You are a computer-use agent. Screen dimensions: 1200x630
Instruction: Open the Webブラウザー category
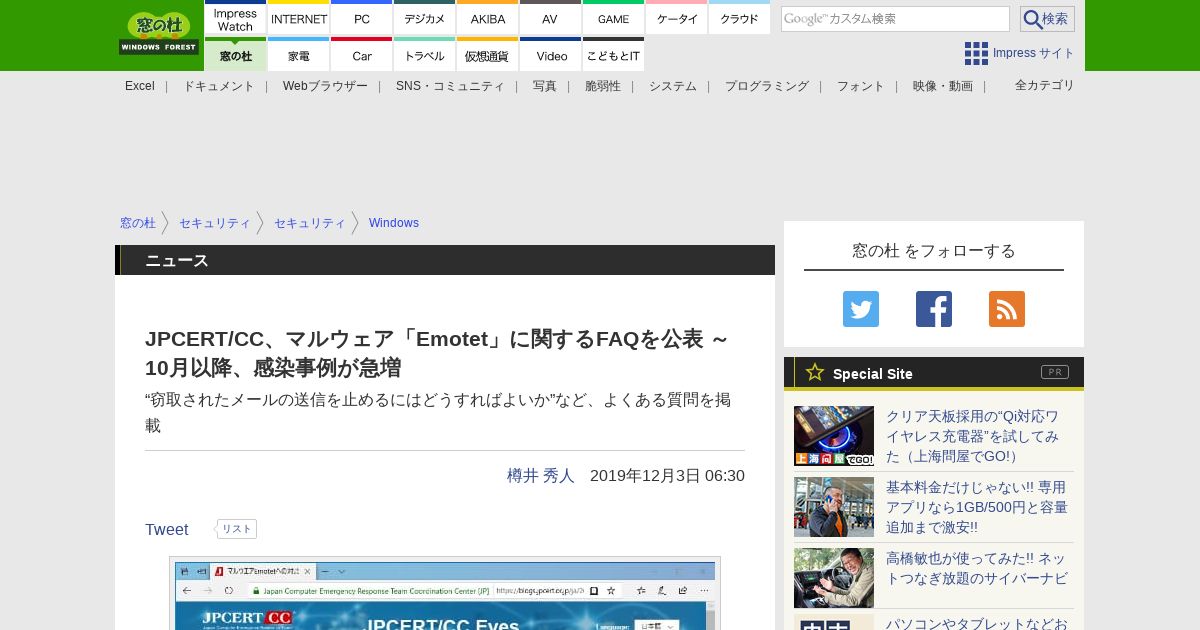pos(325,86)
